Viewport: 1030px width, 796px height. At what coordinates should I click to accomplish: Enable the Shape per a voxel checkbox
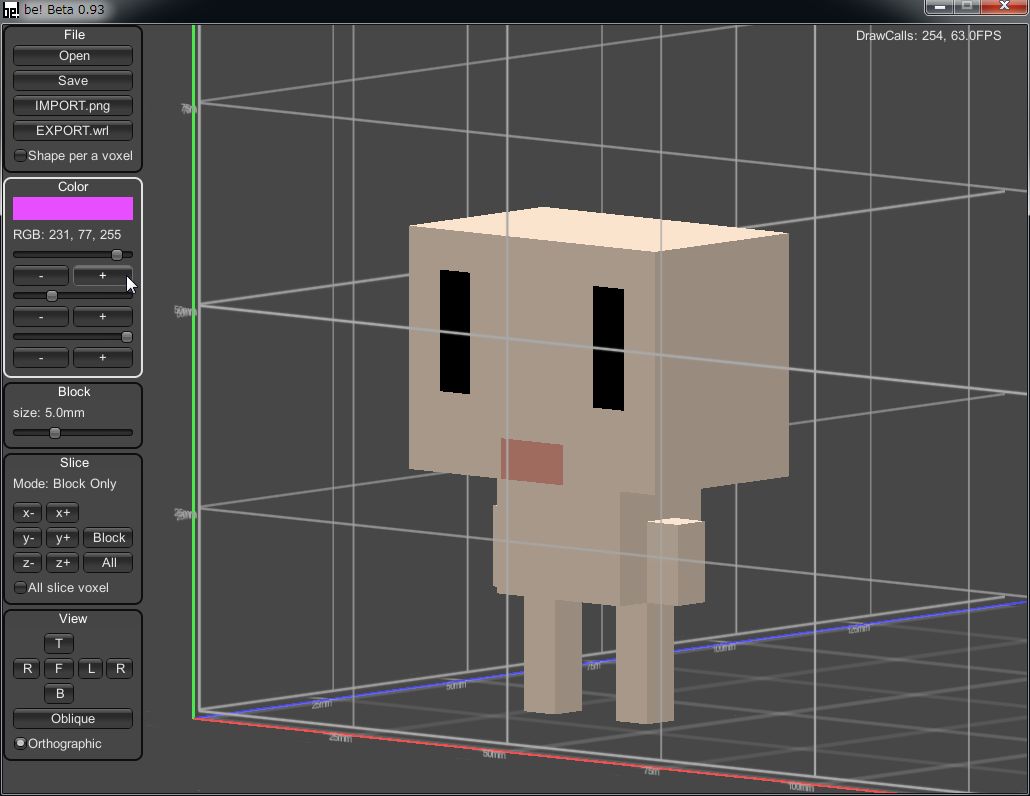(x=21, y=156)
